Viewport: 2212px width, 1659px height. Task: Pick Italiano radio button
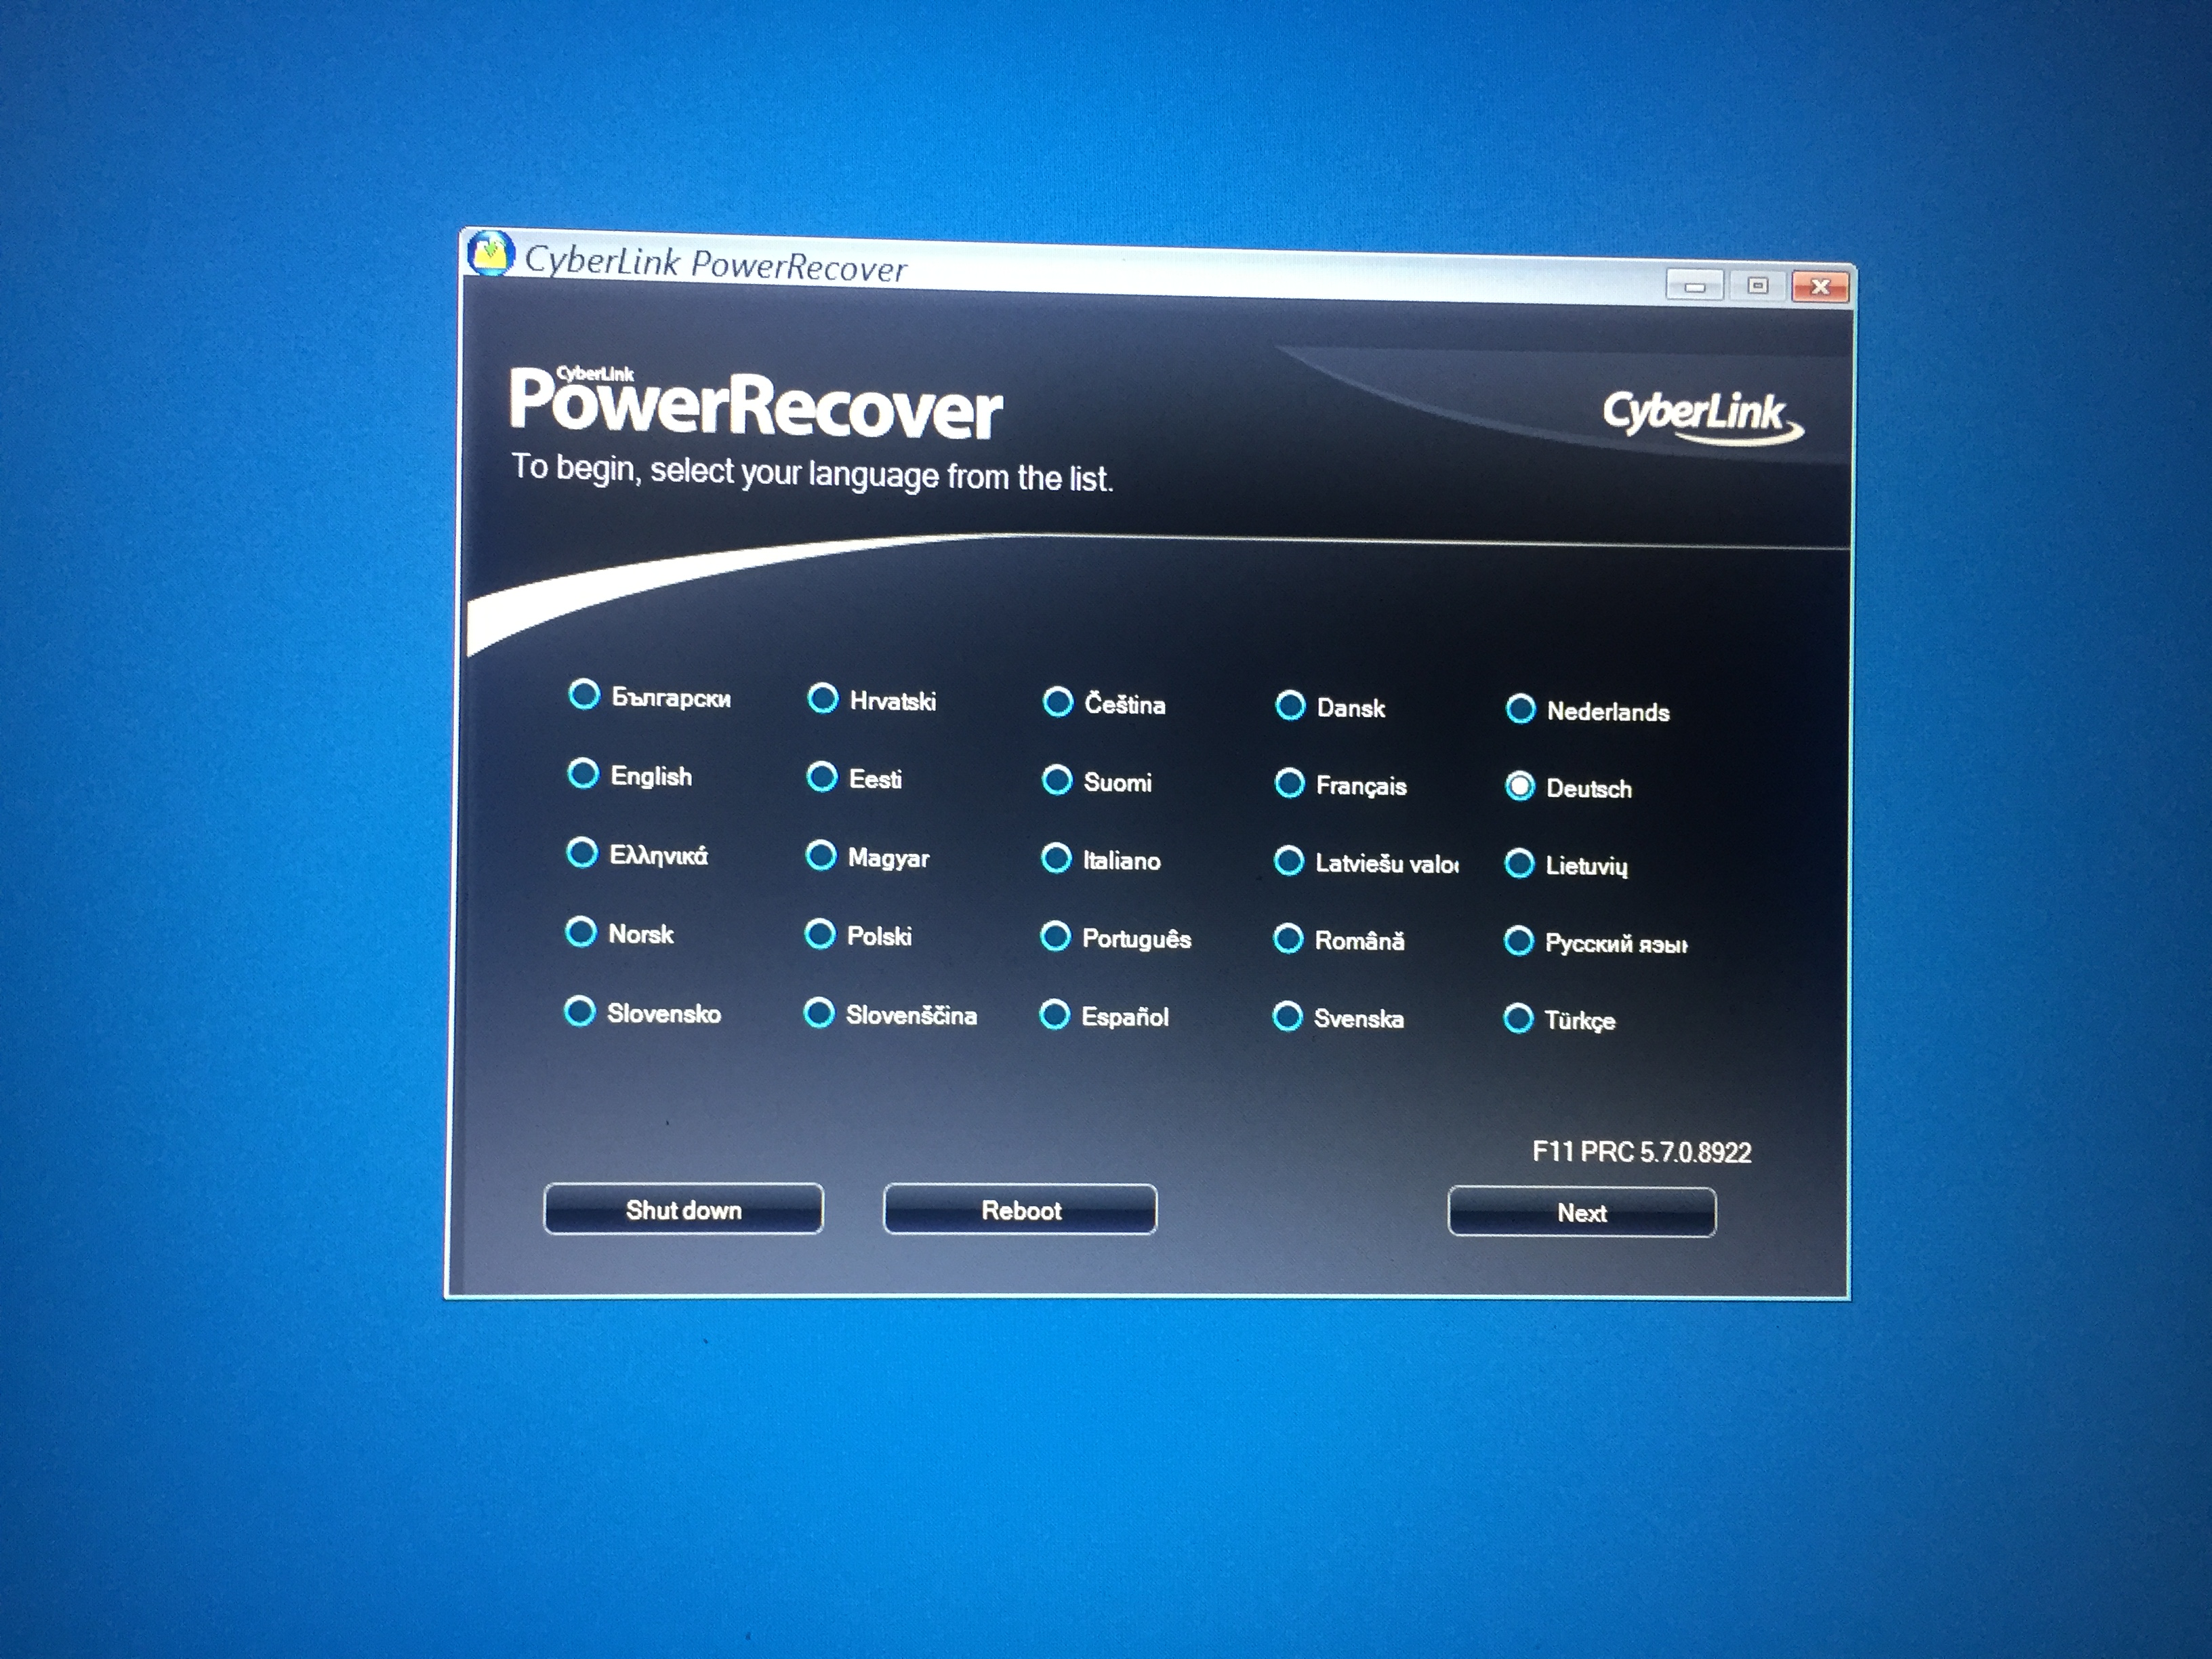(x=1056, y=858)
